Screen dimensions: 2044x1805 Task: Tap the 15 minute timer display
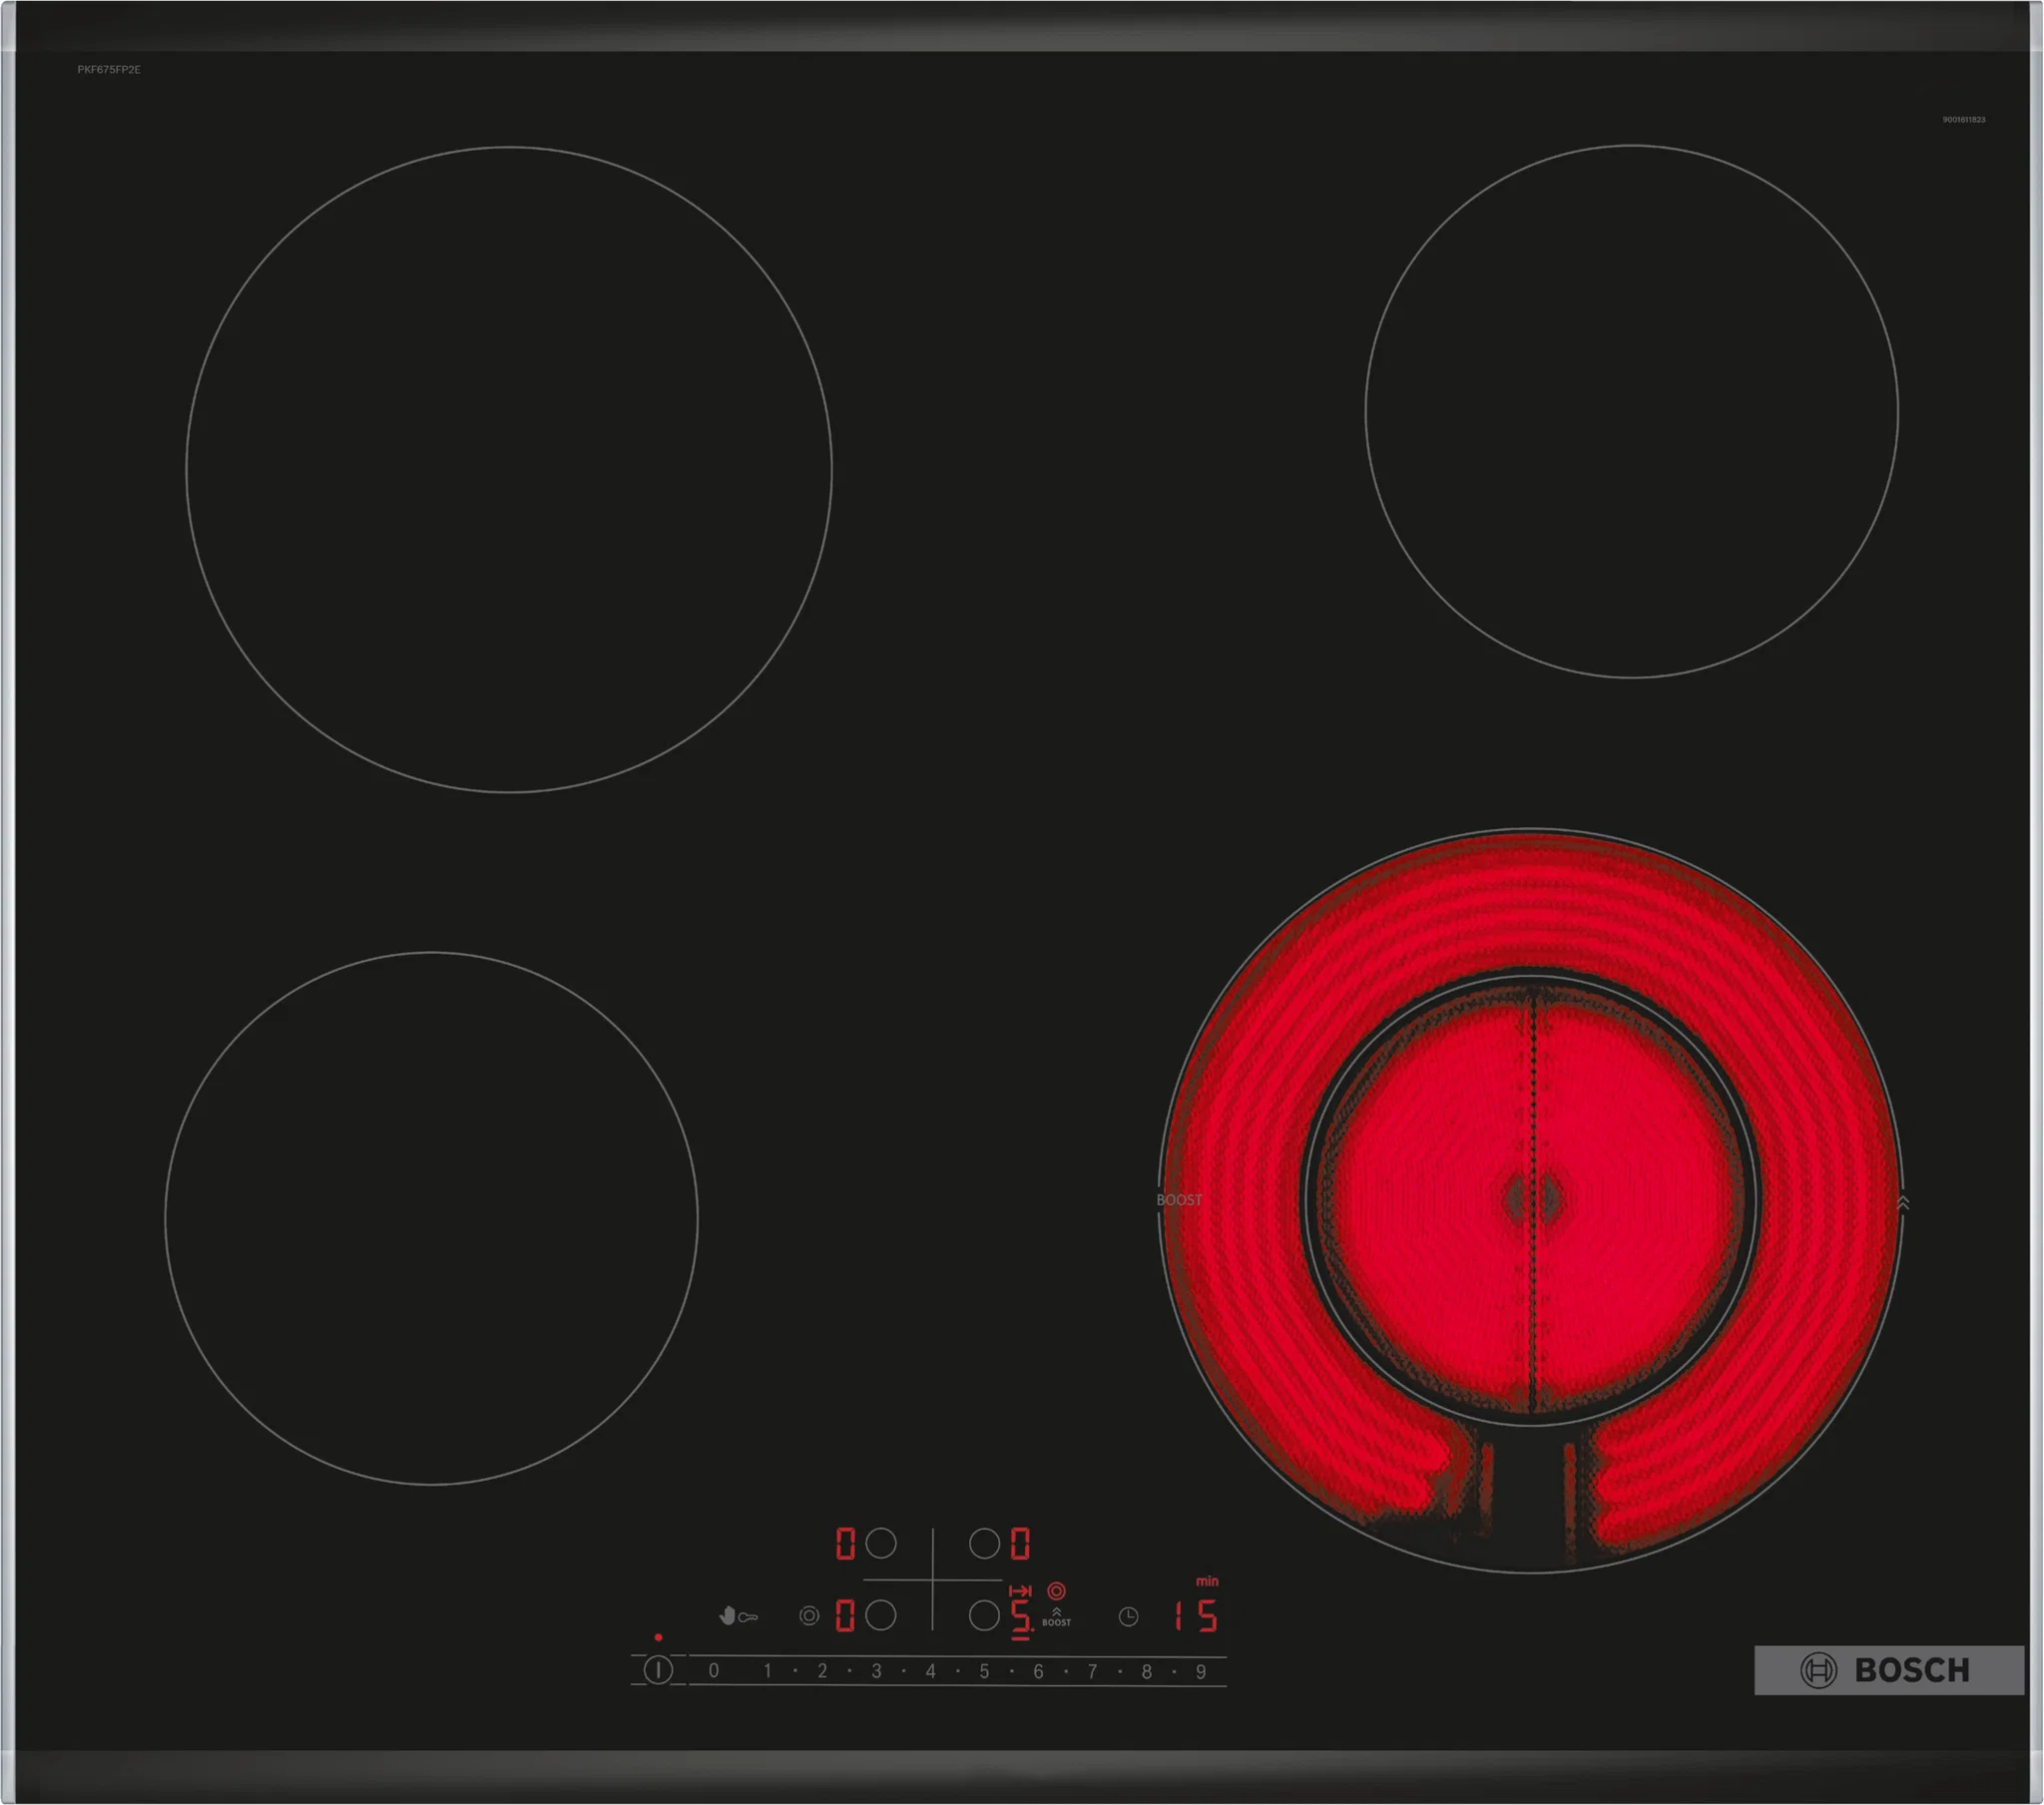tap(1195, 1616)
